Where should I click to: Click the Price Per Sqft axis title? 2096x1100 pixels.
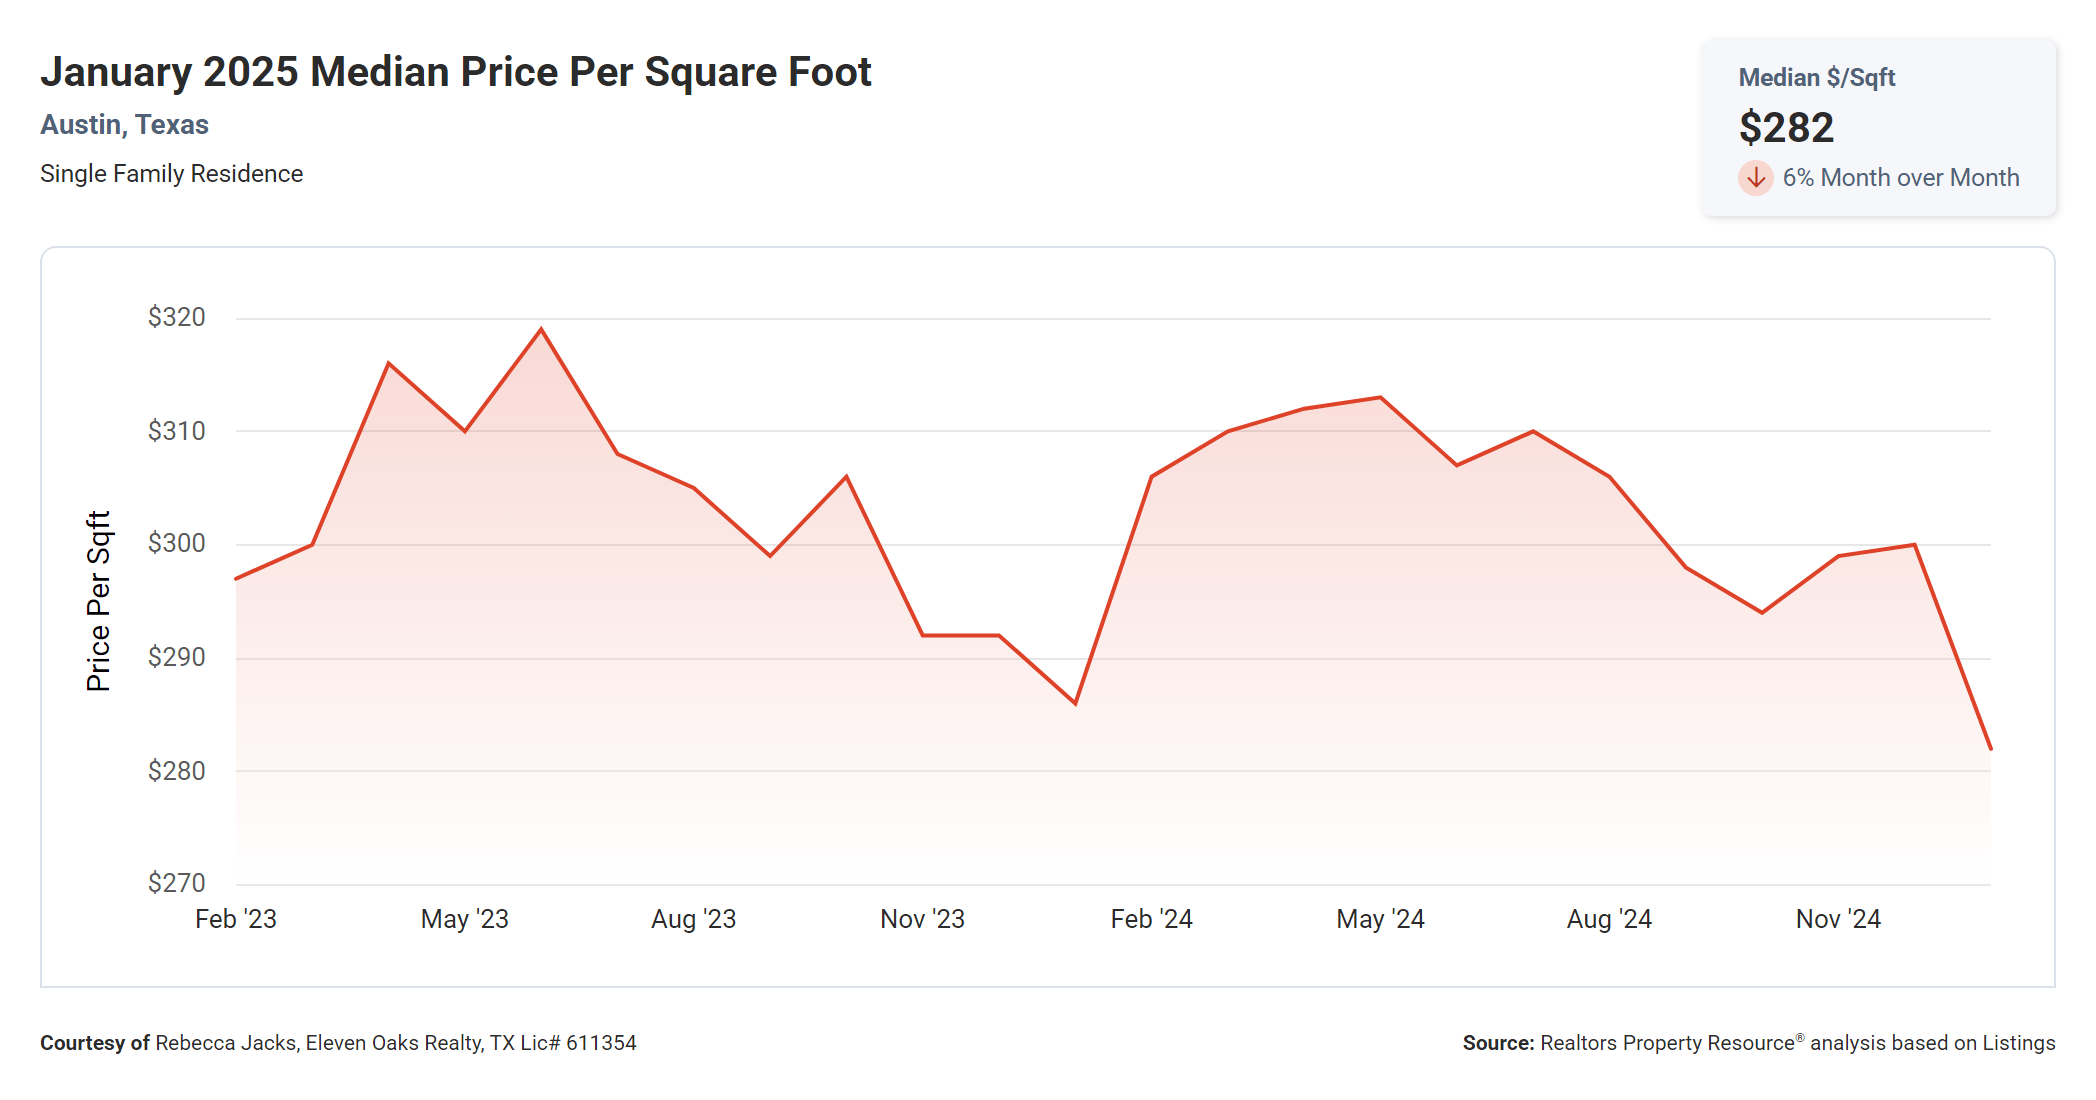point(98,601)
